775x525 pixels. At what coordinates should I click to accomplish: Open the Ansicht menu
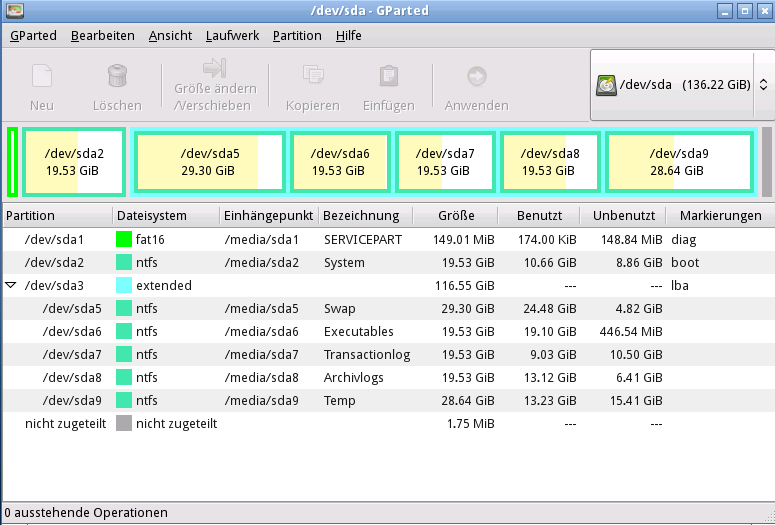coord(171,36)
